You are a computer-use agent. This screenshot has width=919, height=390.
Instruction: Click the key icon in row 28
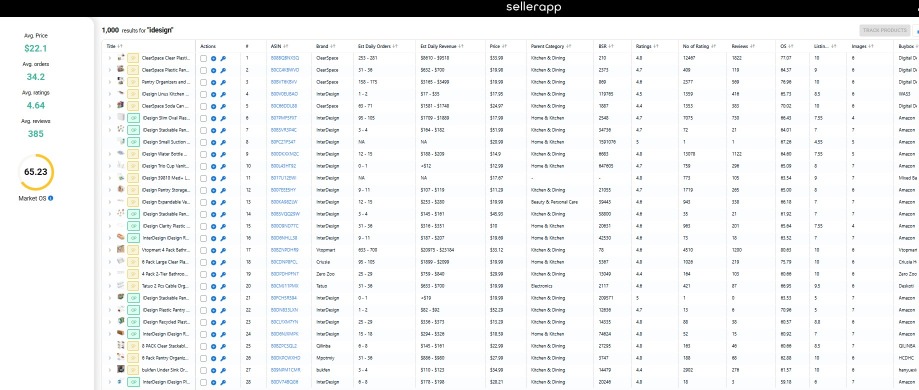click(223, 382)
